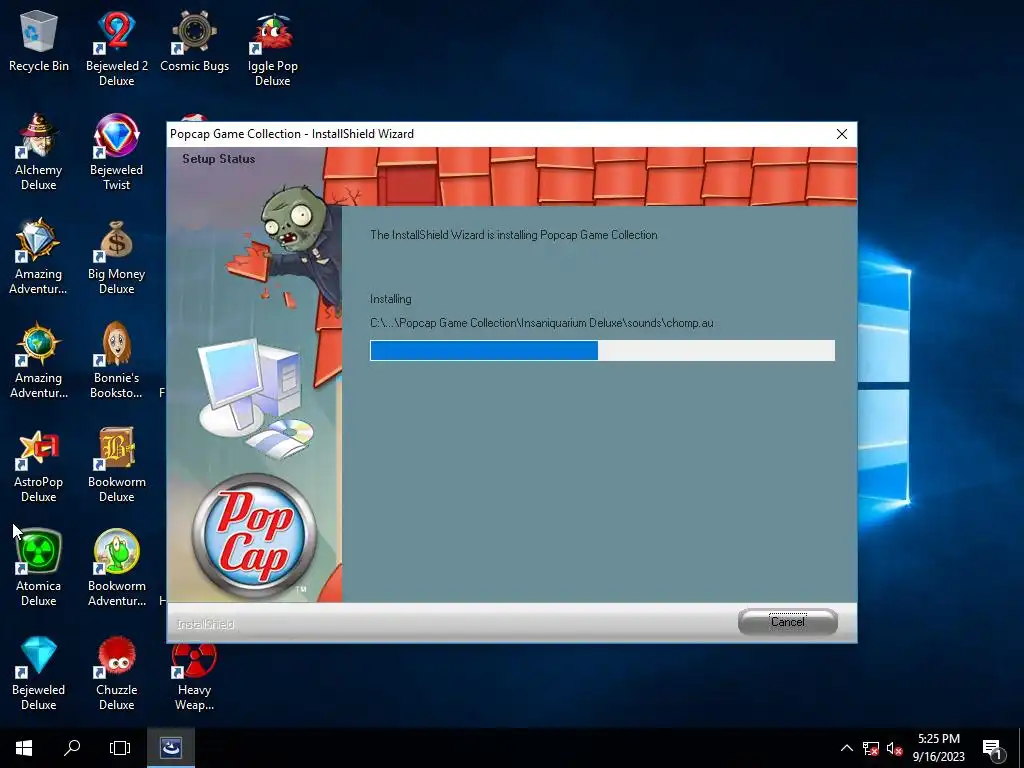The height and width of the screenshot is (768, 1024).
Task: Cancel the Popcap installation
Action: click(x=788, y=622)
